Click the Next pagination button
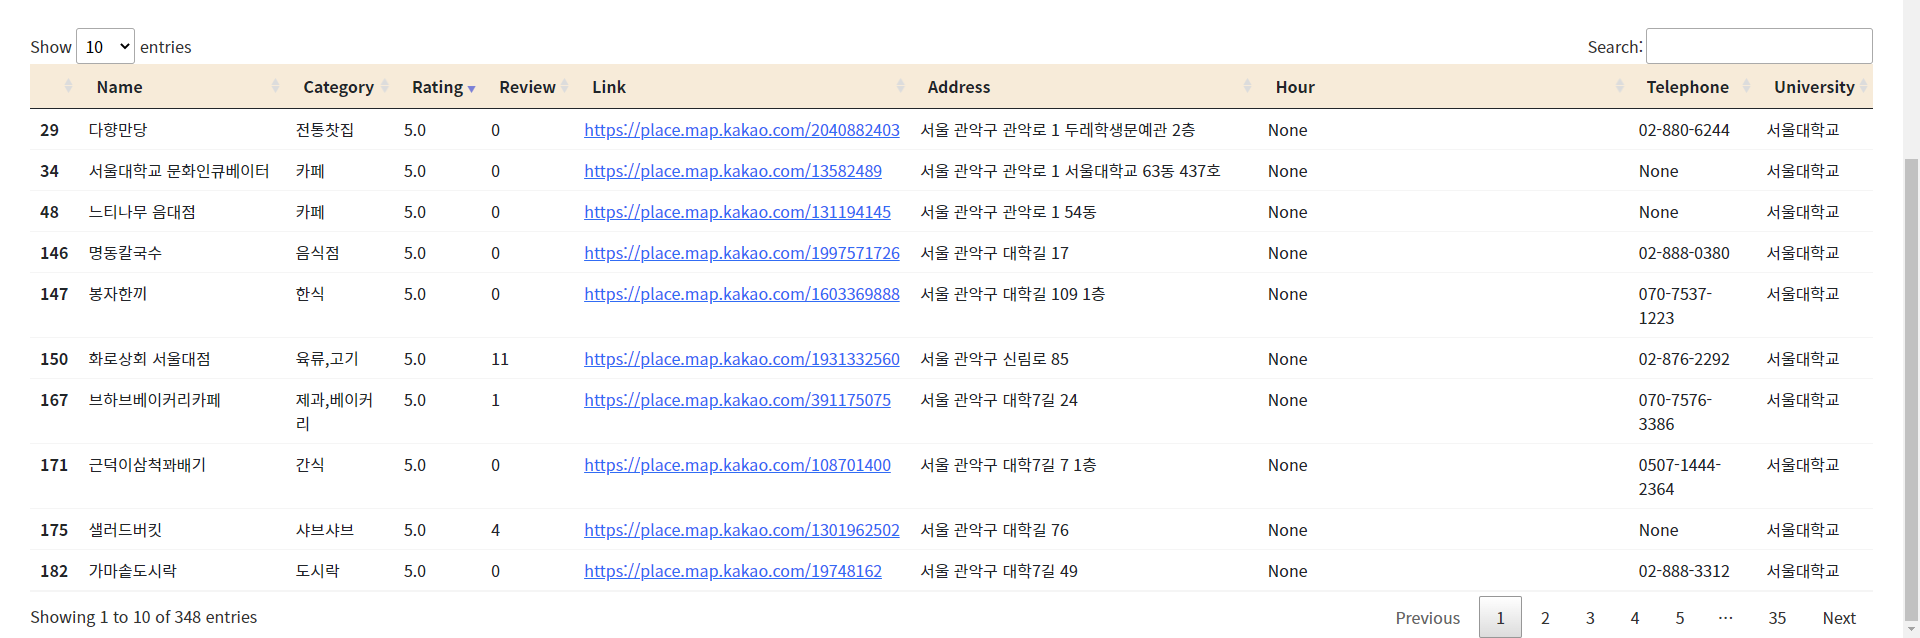 coord(1839,617)
